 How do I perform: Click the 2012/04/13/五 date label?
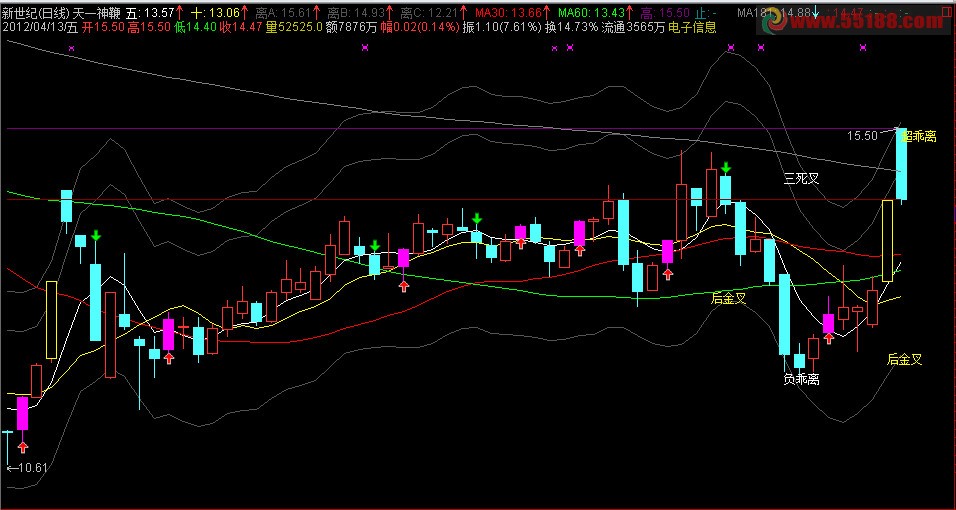[40, 27]
